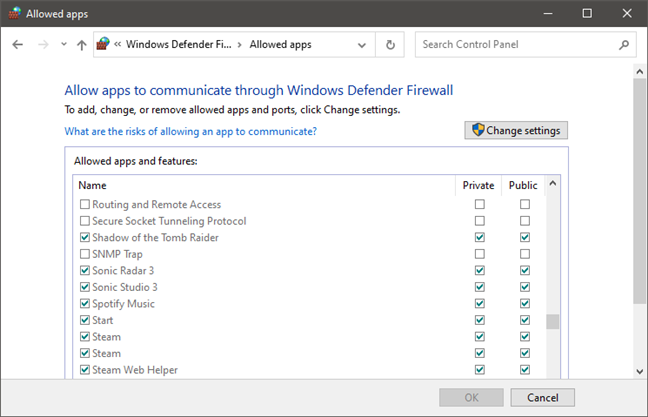The height and width of the screenshot is (417, 648).
Task: Click the Private column header
Action: click(478, 185)
